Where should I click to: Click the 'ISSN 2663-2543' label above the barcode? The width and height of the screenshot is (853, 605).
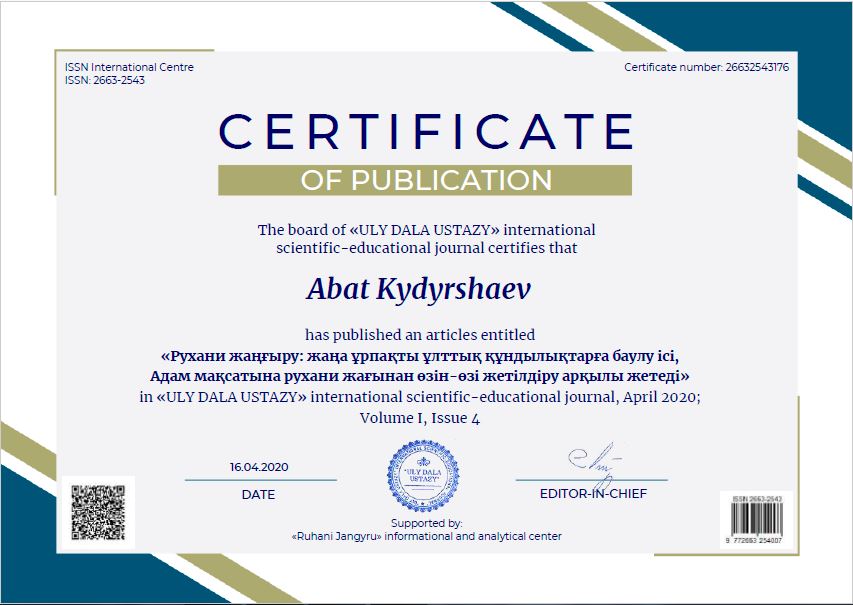pos(757,499)
